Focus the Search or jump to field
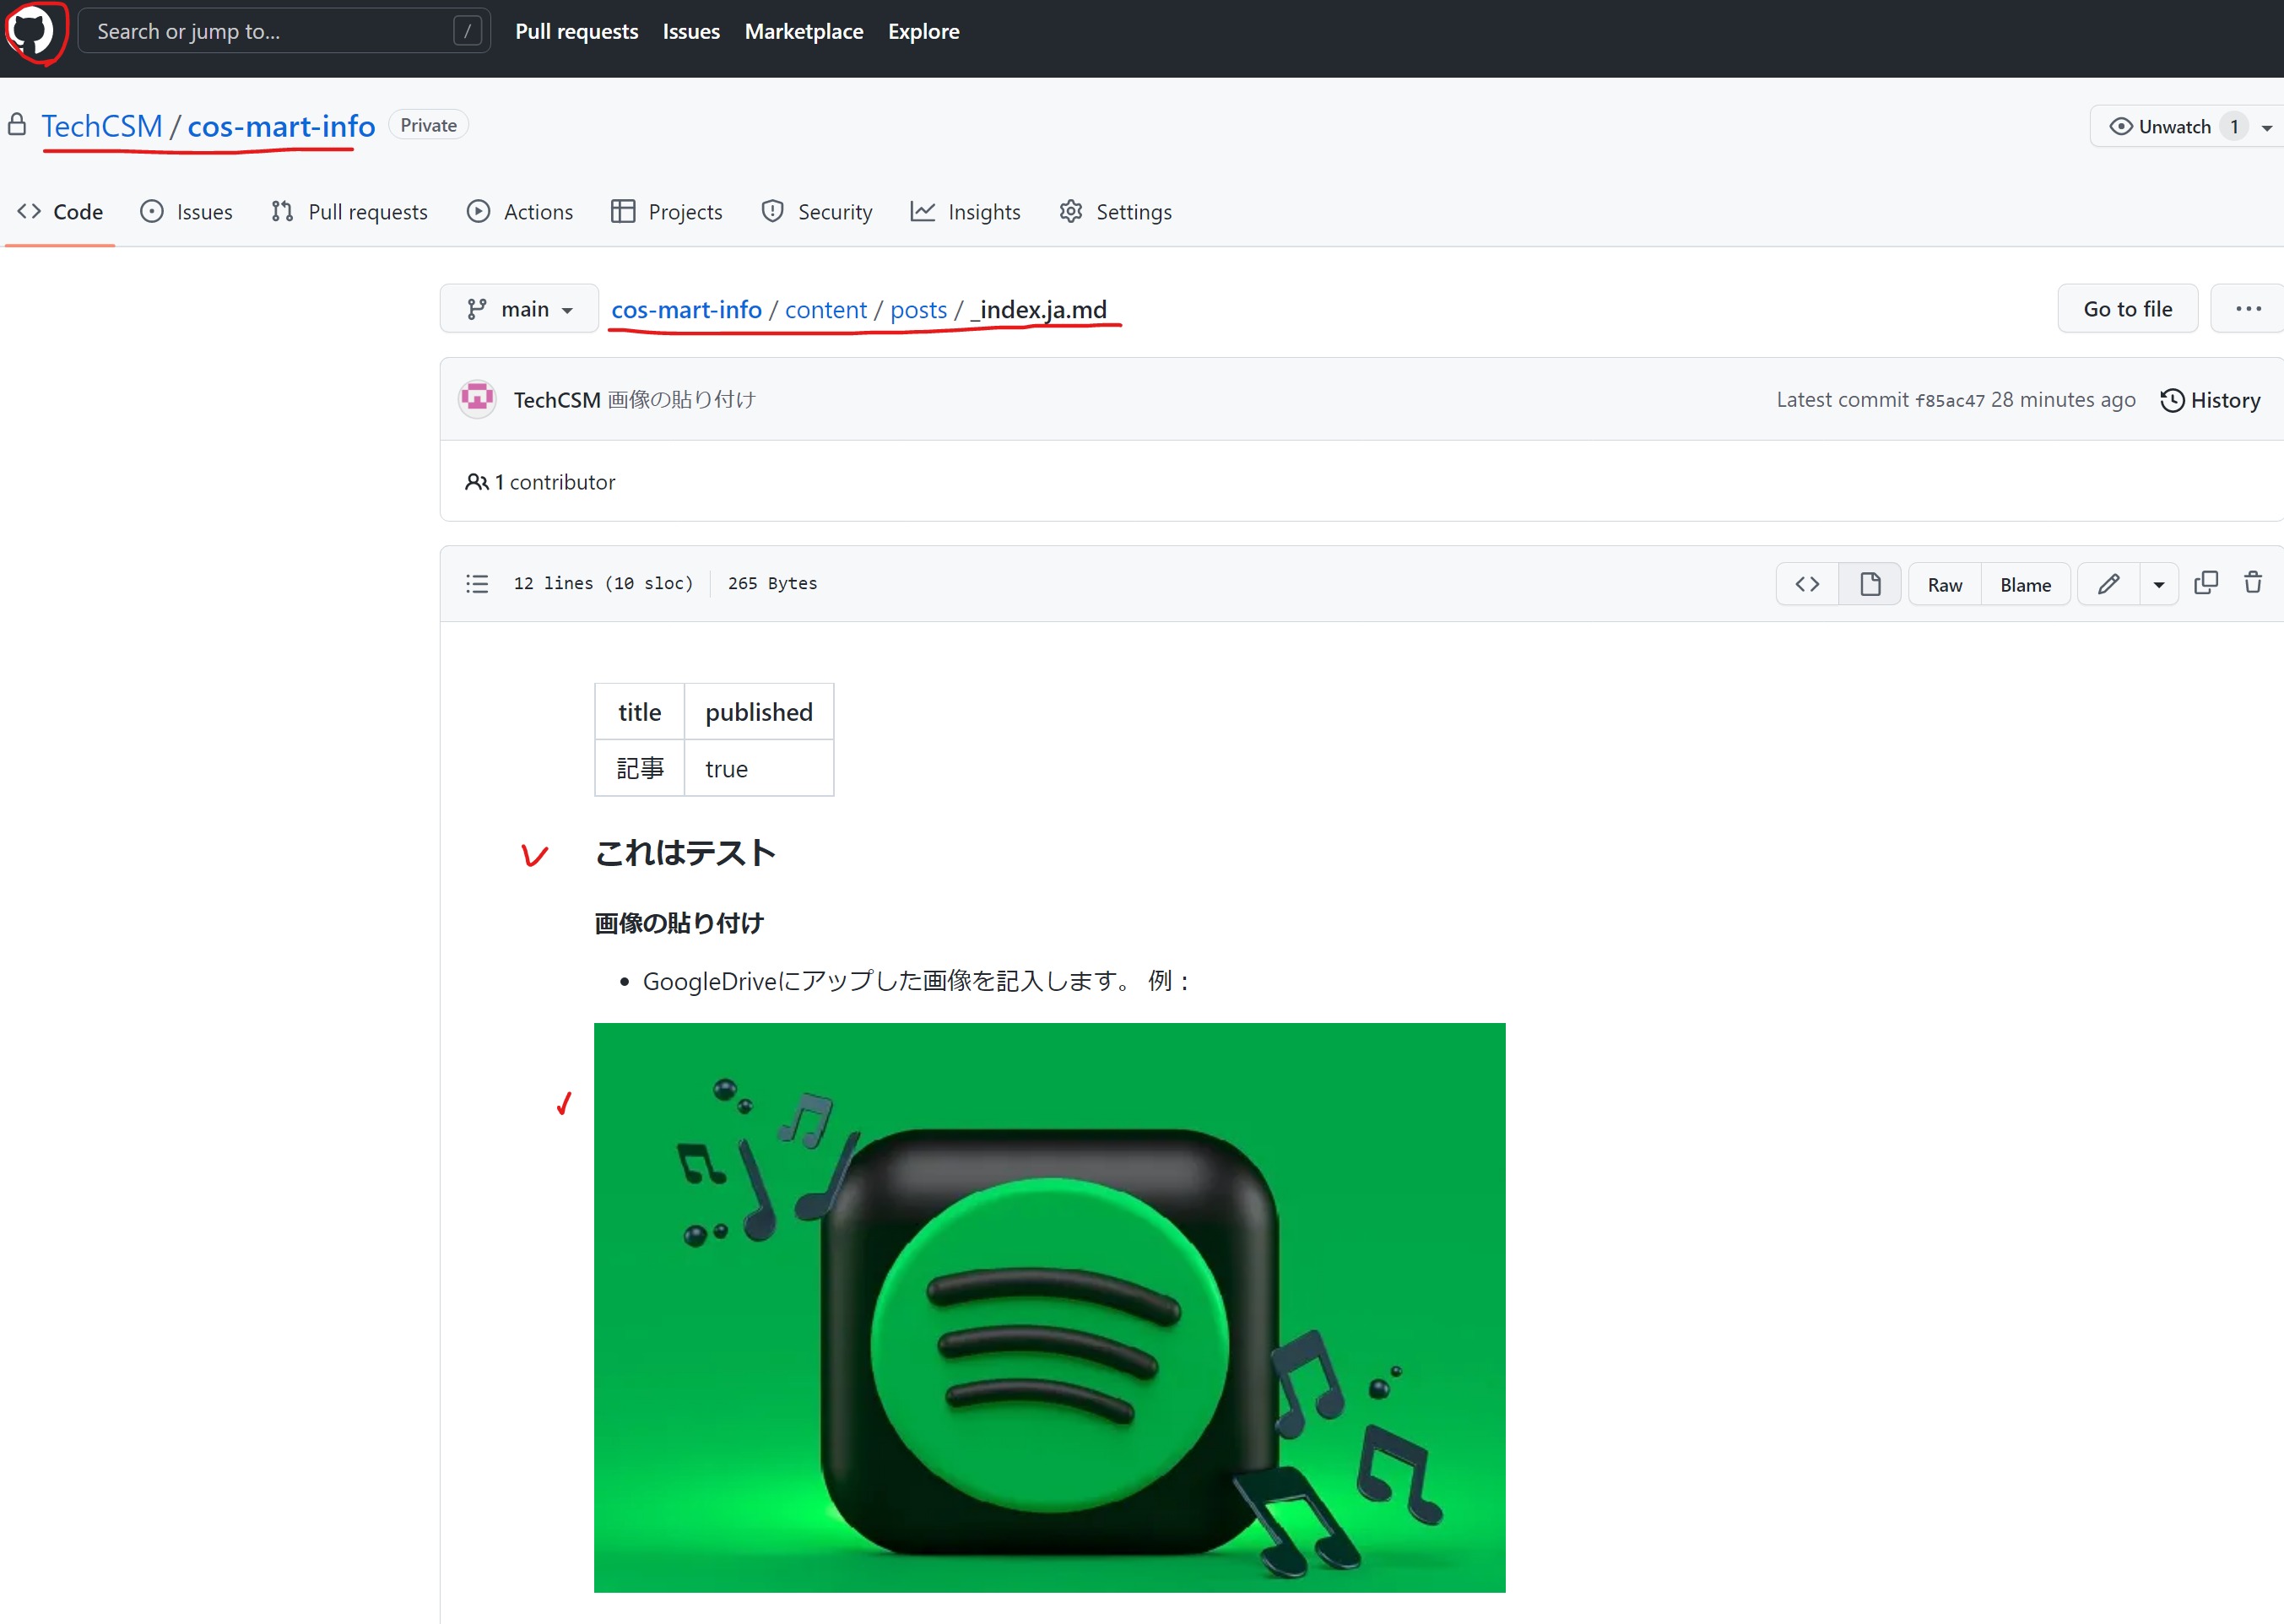 [x=270, y=31]
